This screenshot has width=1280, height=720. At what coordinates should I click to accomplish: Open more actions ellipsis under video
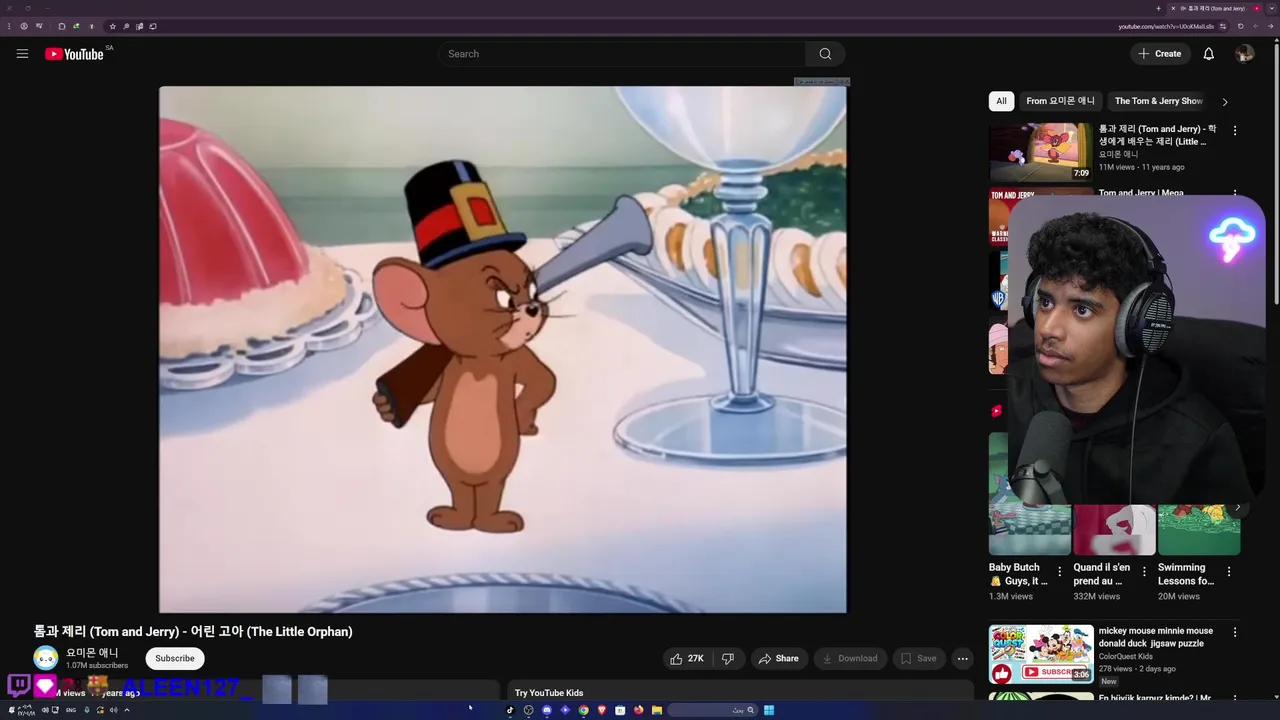tap(962, 658)
